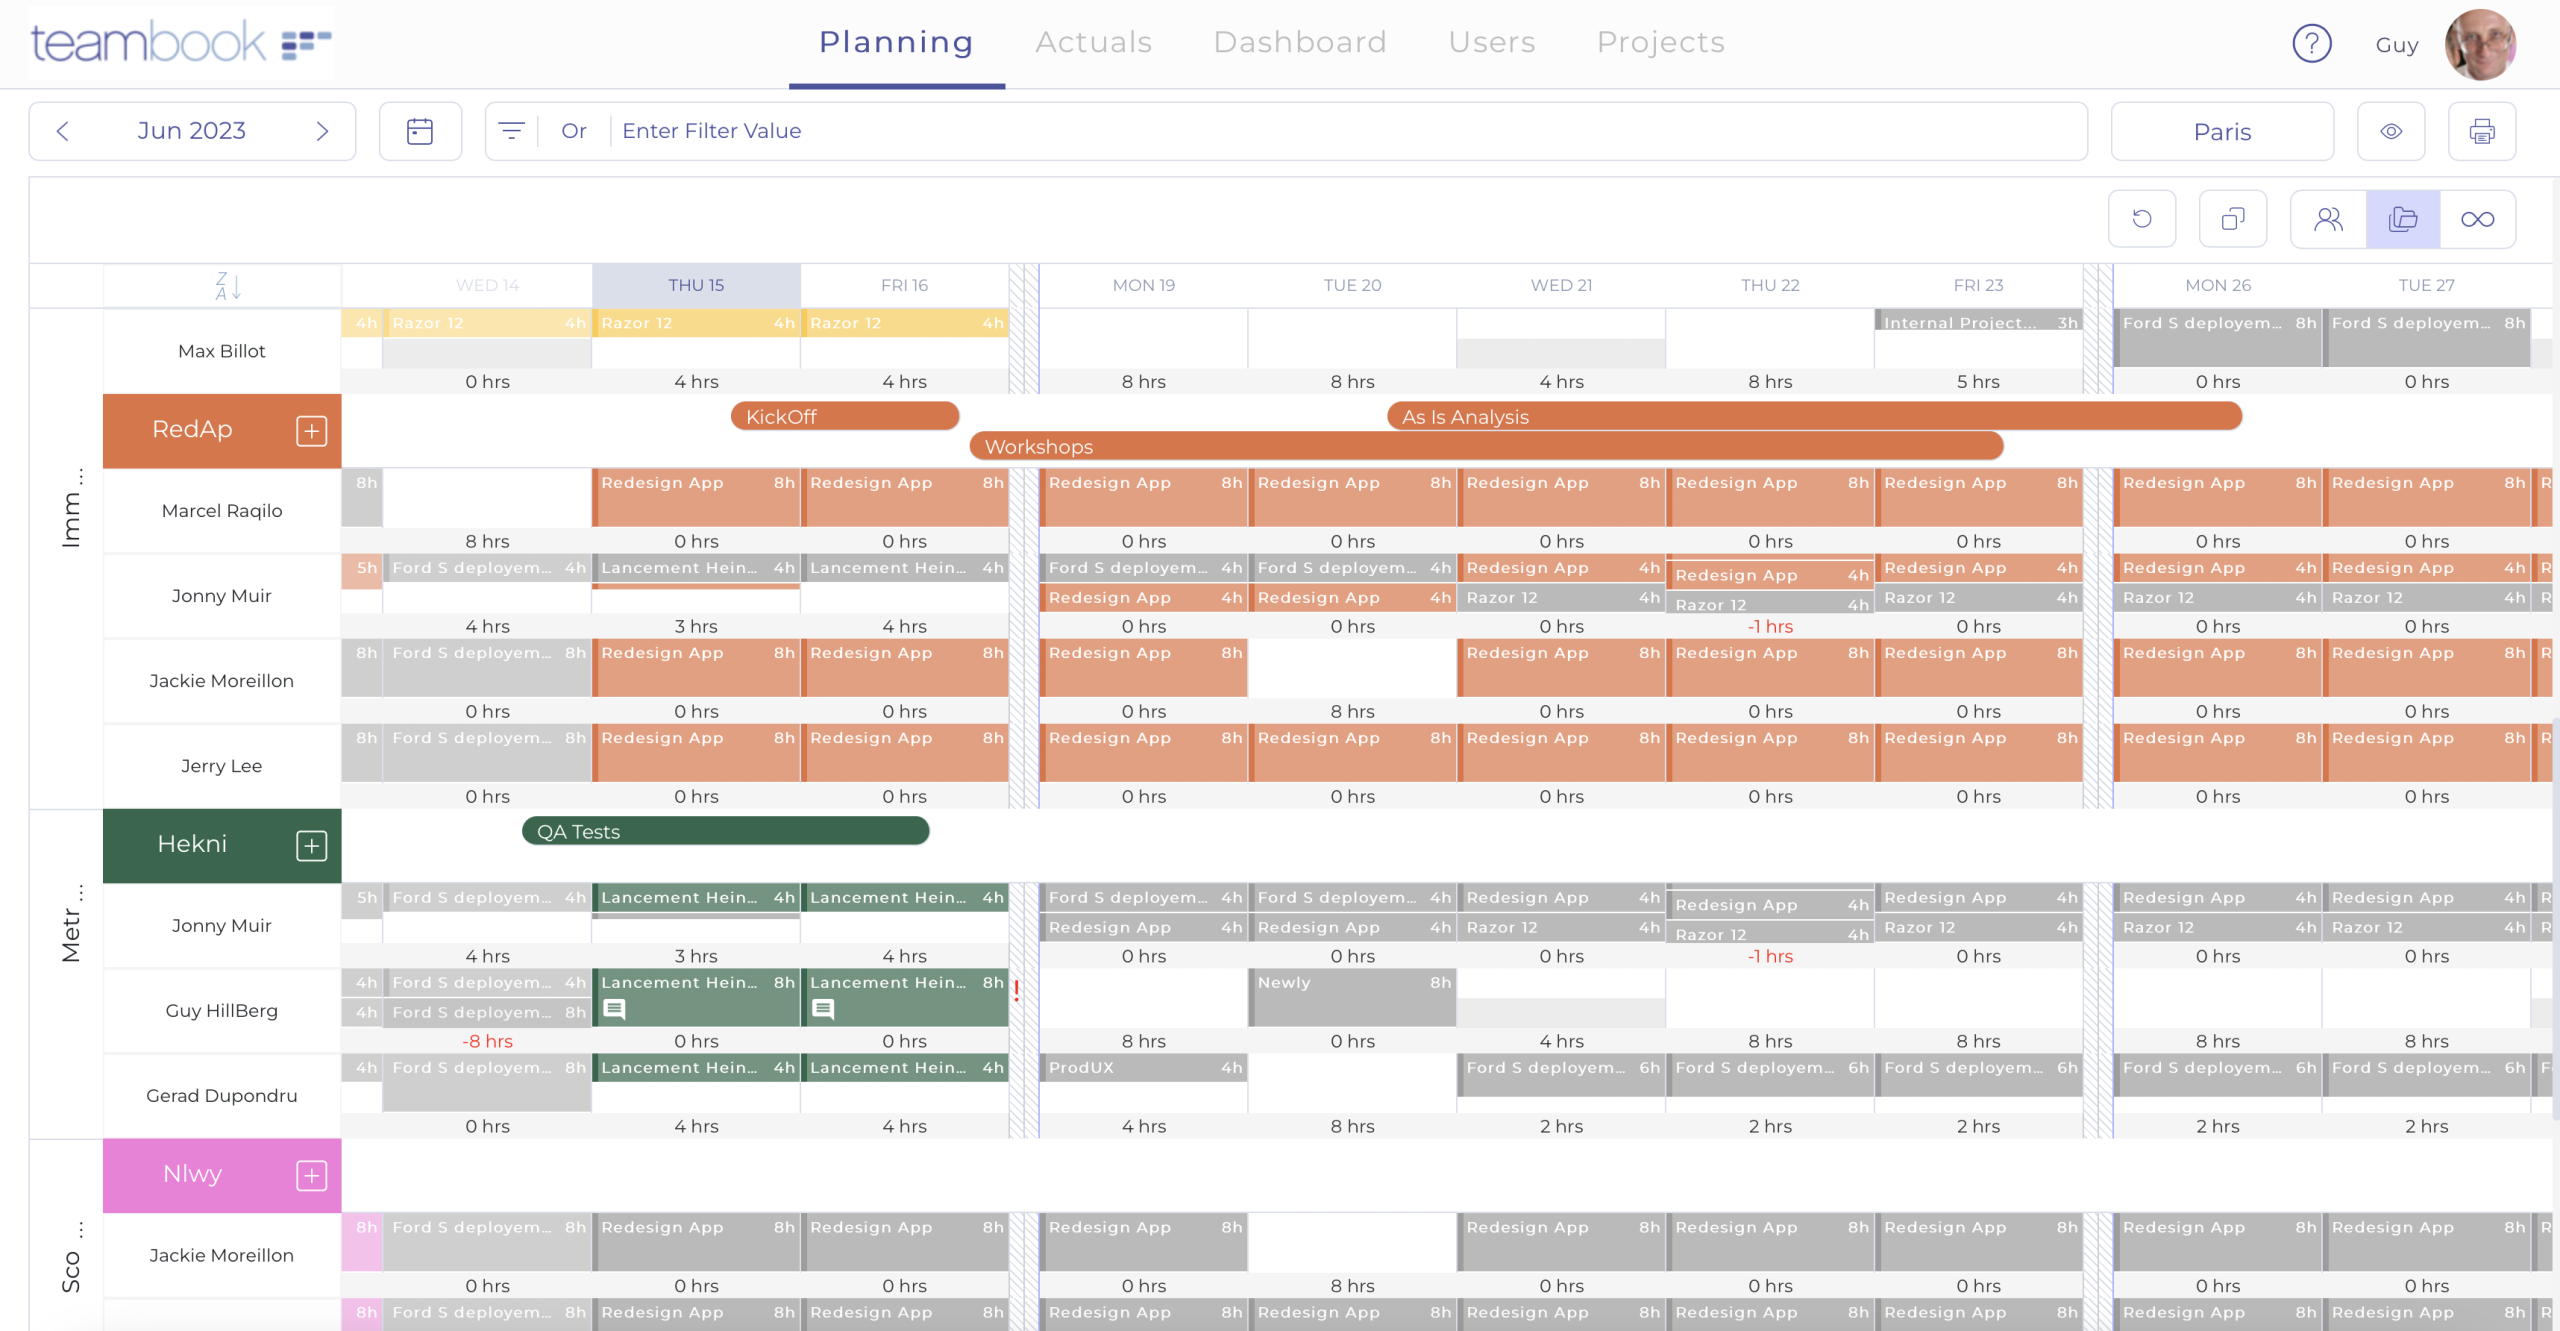Click the undo icon above the planner
2560x1331 pixels.
[2142, 218]
